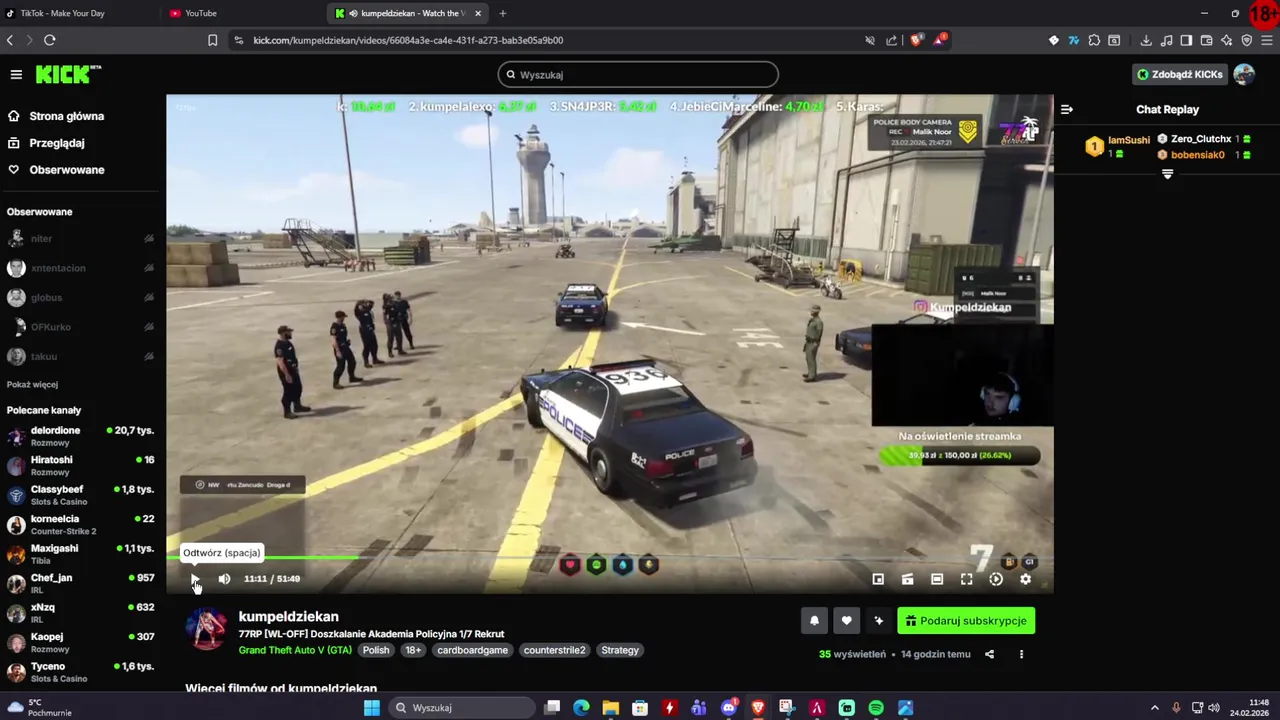Screen dimensions: 1280x720
Task: Open kumpeldziekan channel avatar
Action: [207, 629]
